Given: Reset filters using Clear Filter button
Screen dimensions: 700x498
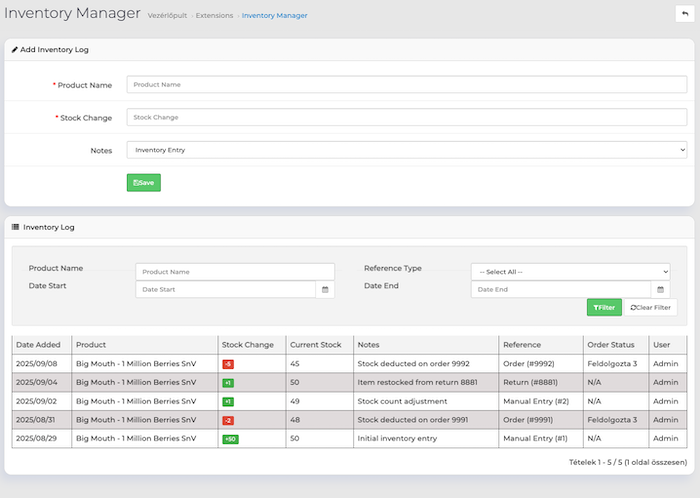Looking at the screenshot, I should (x=650, y=307).
